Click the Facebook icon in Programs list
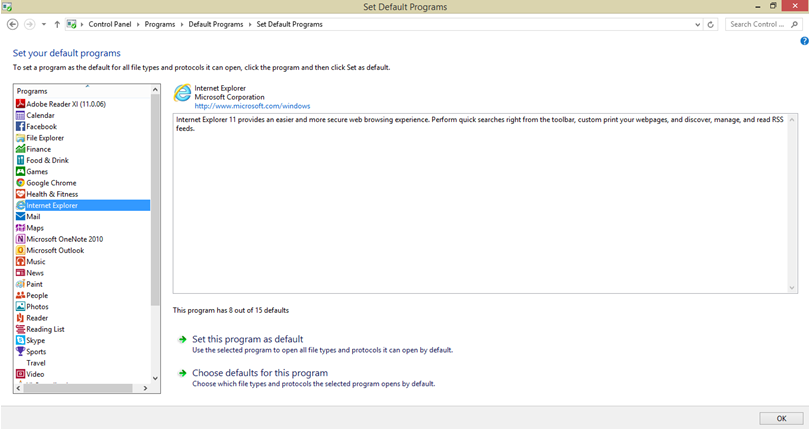Viewport: 809px width, 429px height. 21,126
